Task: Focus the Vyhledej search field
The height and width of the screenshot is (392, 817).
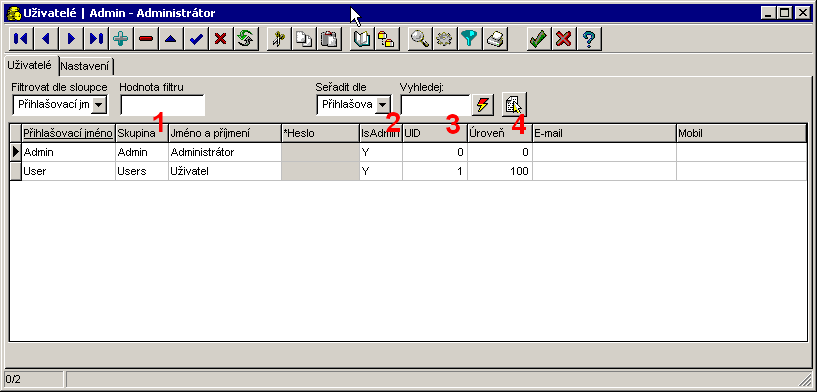Action: point(436,105)
